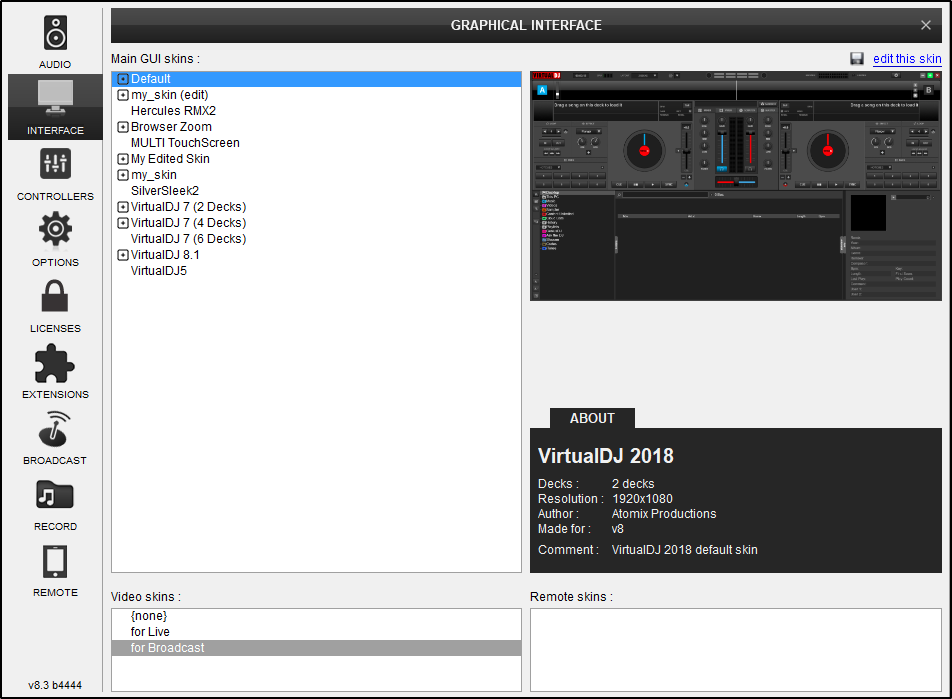
Task: Open the Audio settings speaker icon
Action: tap(55, 33)
